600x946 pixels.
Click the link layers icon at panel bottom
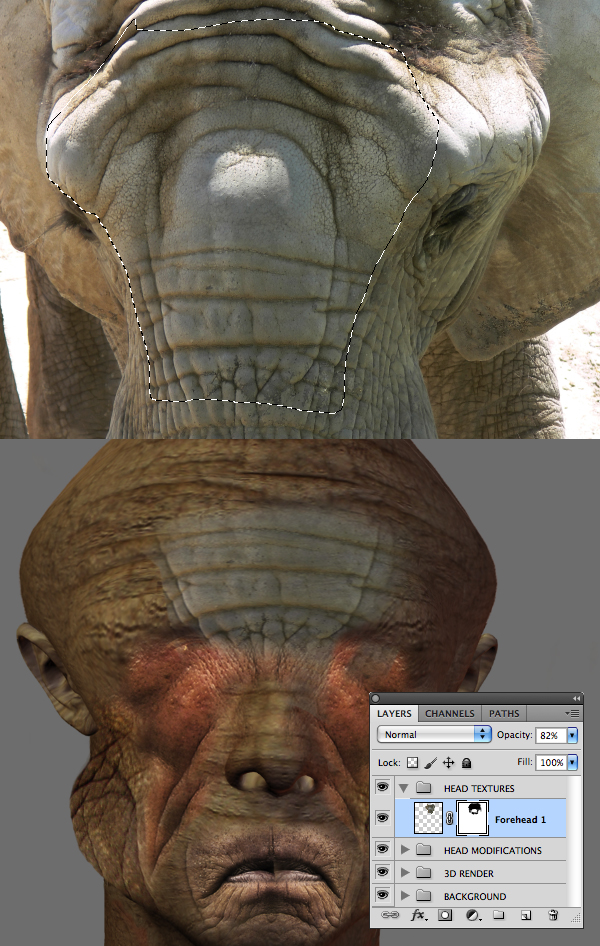[x=390, y=915]
